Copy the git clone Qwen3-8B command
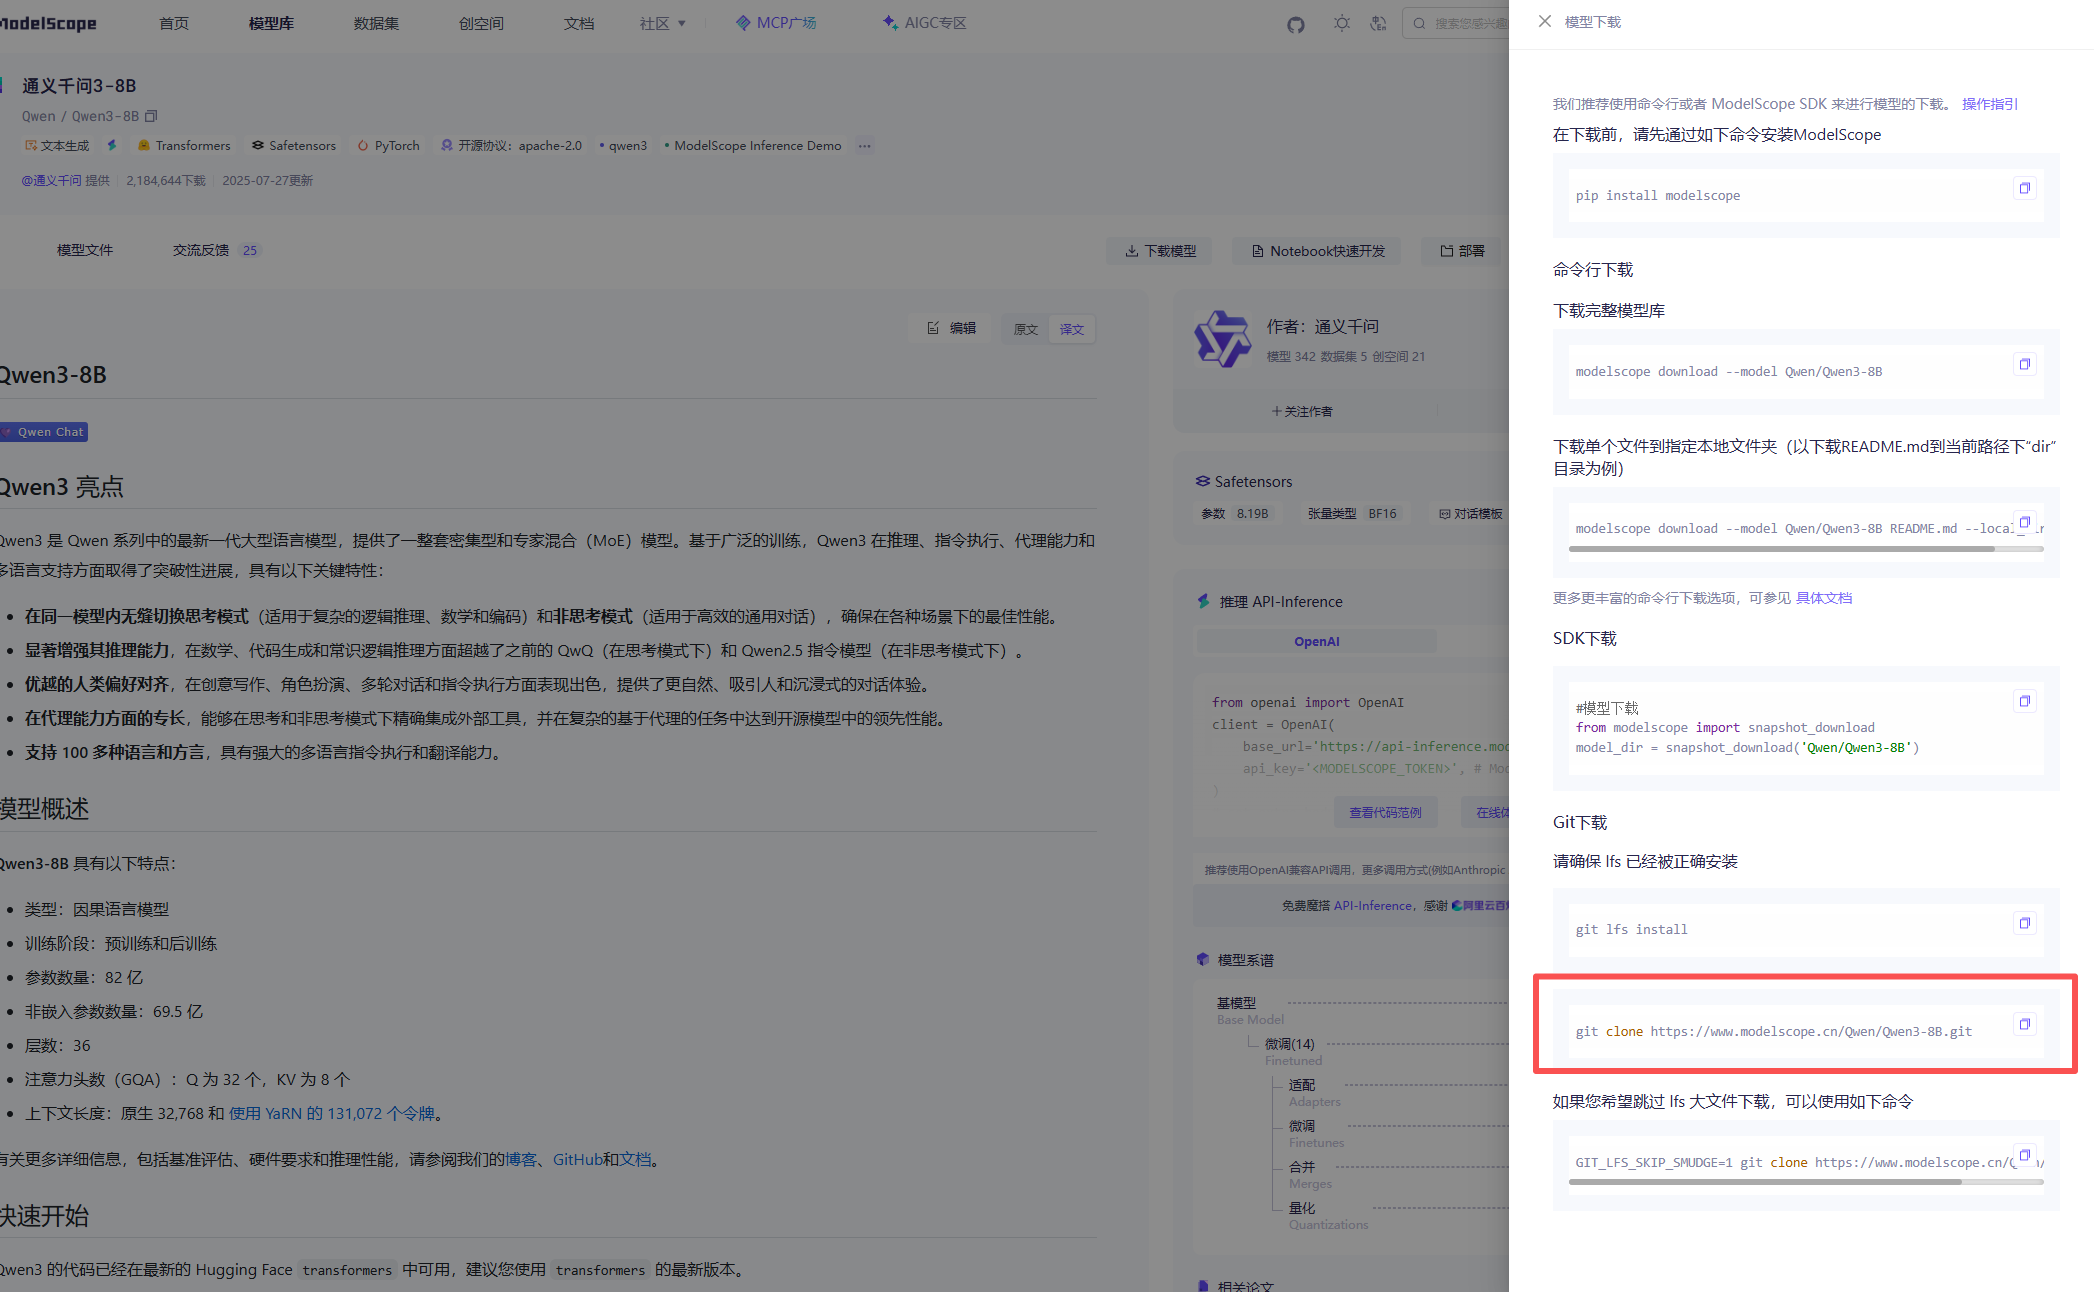Screen dimensions: 2094x1292 pos(2024,1024)
